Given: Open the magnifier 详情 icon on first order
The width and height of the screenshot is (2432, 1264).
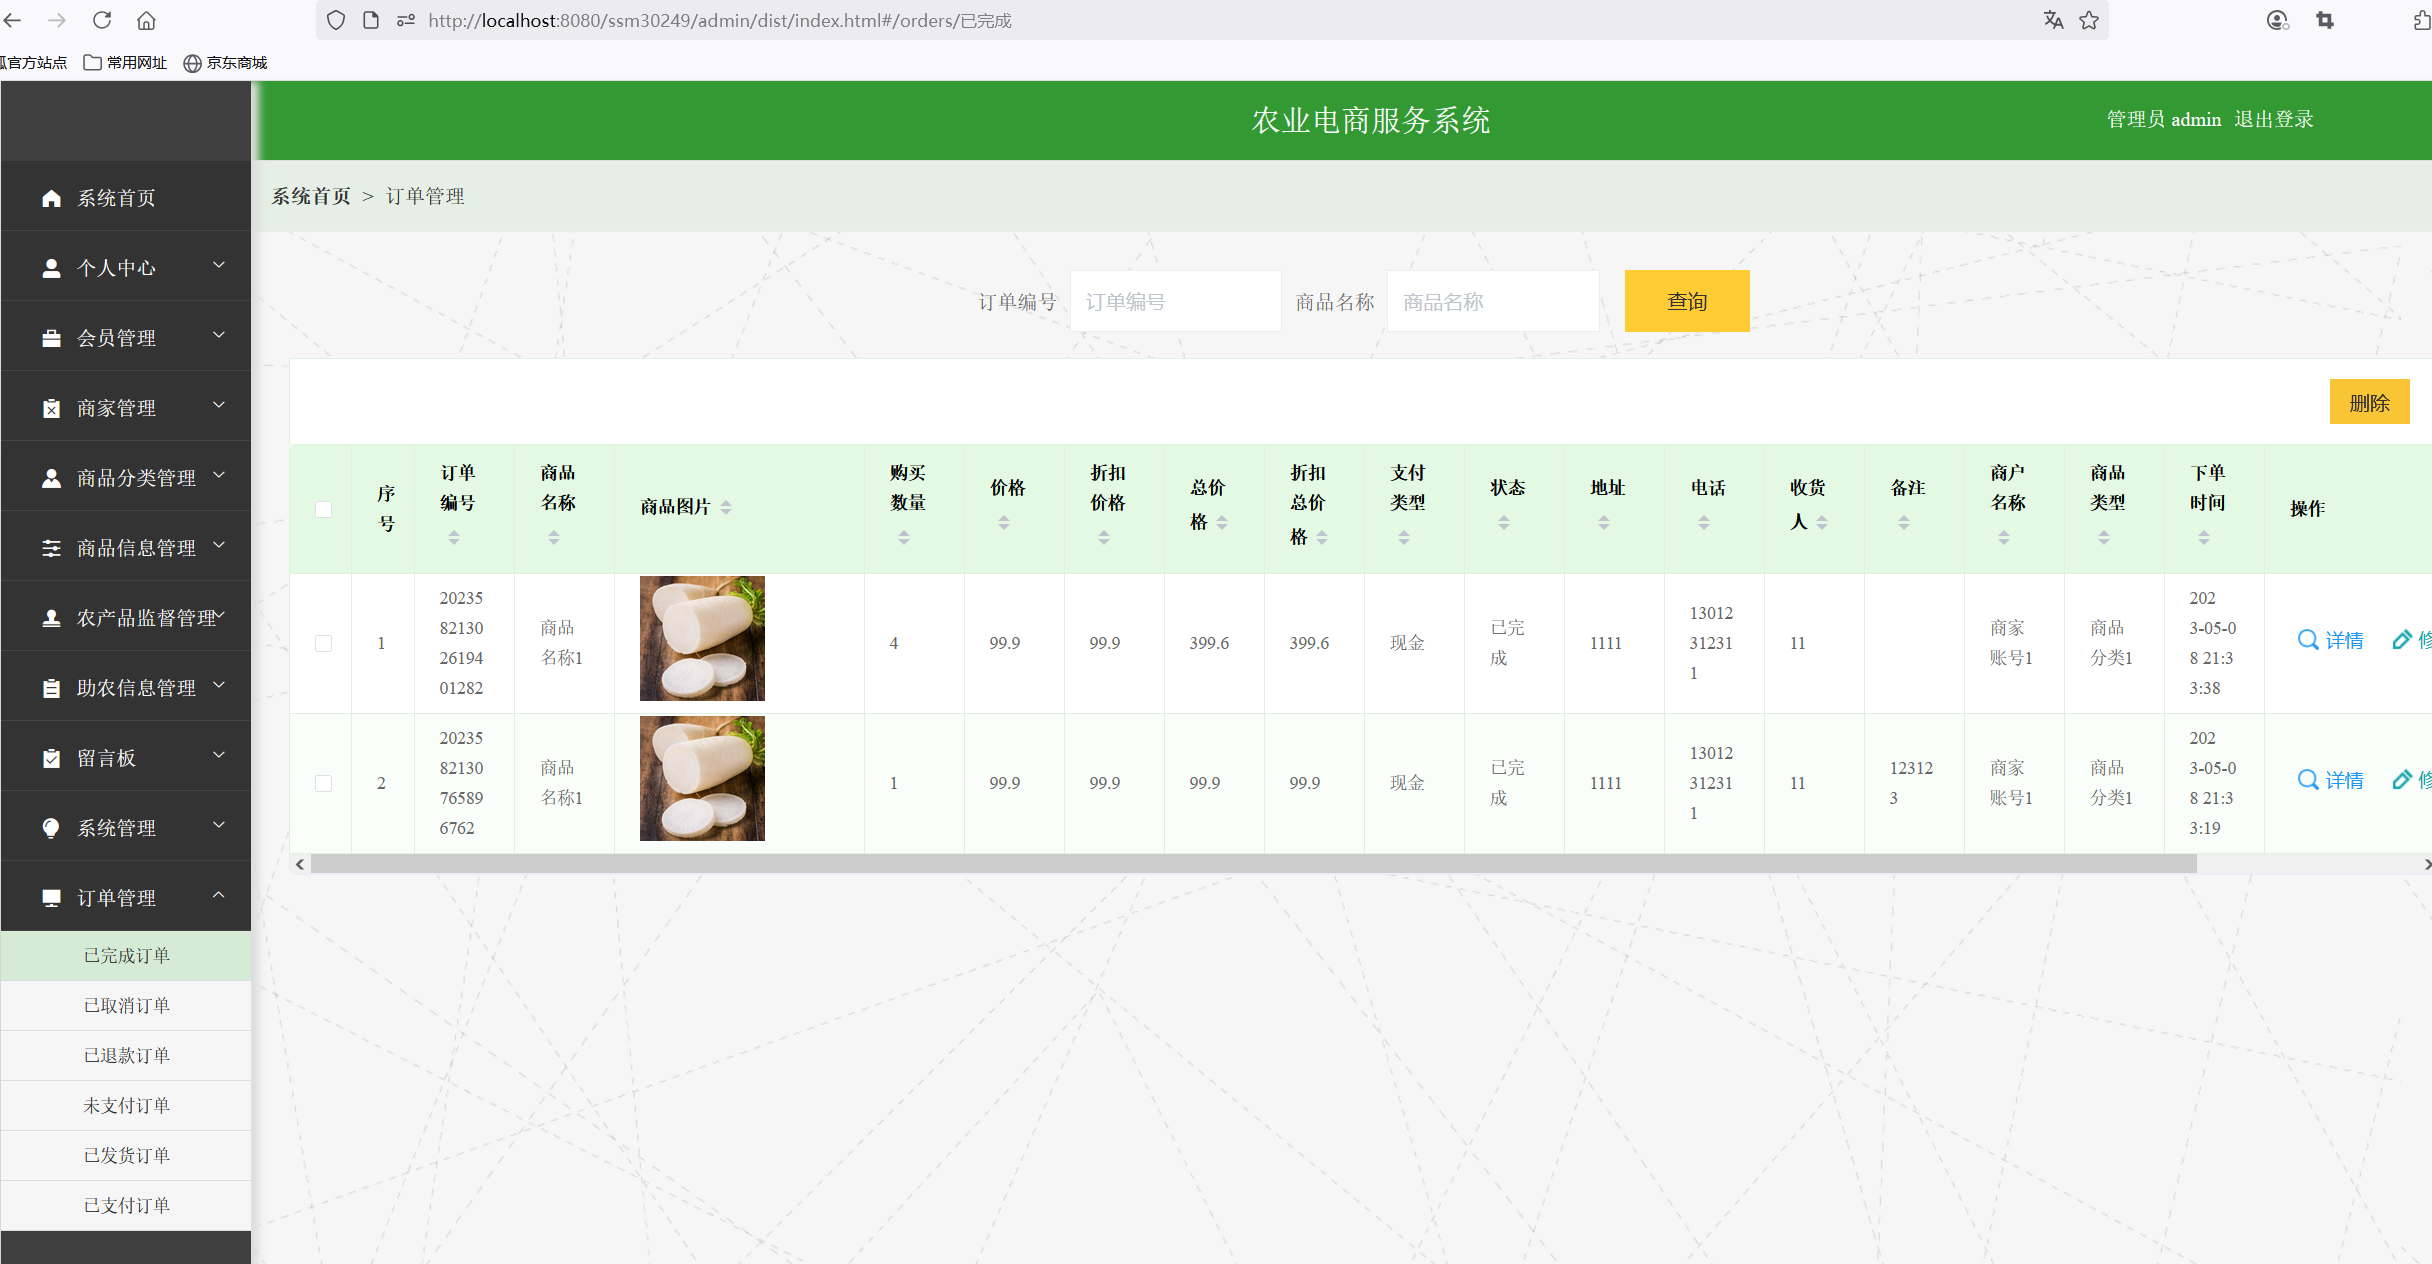Looking at the screenshot, I should (x=2308, y=640).
